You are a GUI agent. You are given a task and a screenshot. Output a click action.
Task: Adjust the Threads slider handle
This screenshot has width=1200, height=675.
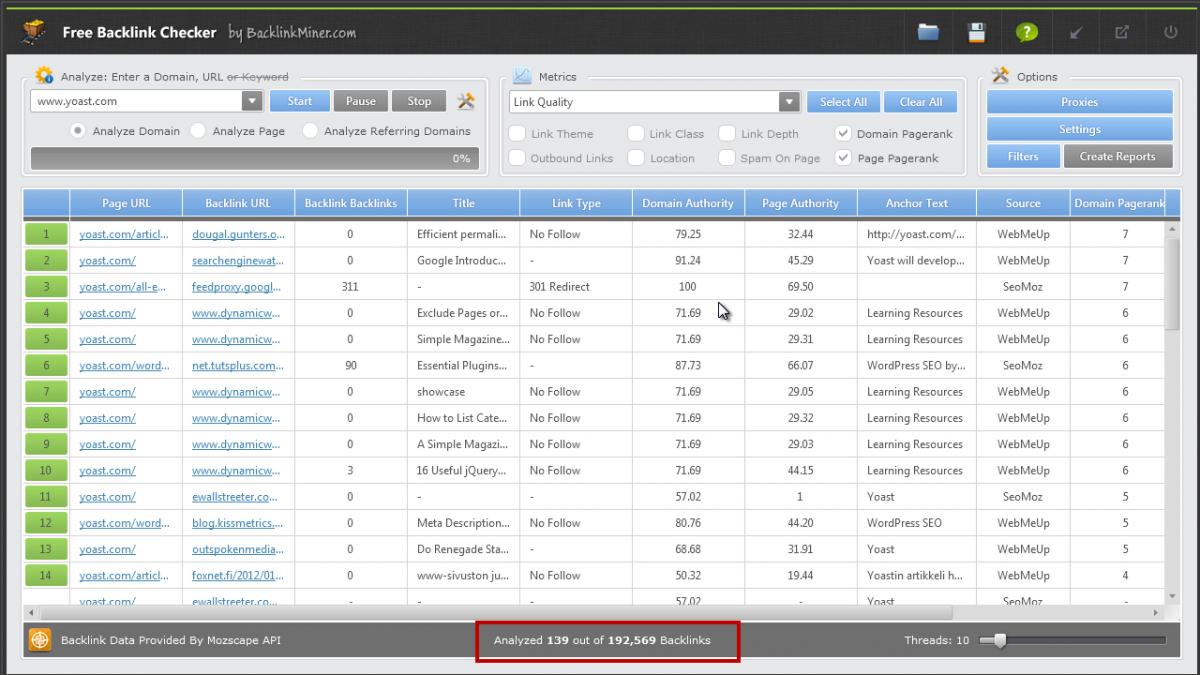pos(998,640)
